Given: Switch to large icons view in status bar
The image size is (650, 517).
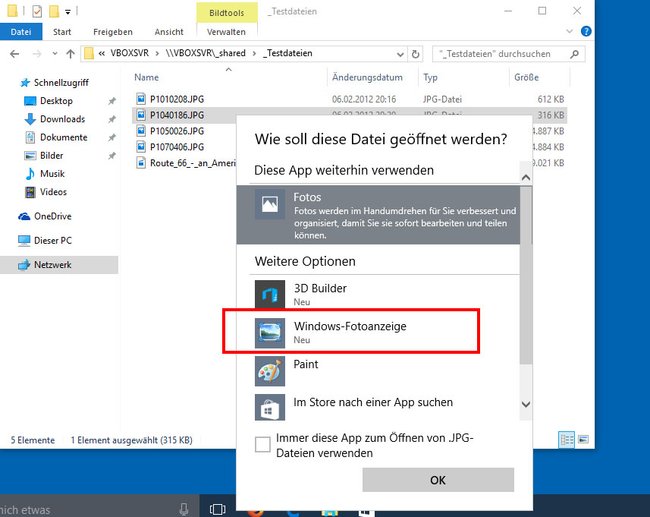Looking at the screenshot, I should tap(583, 439).
